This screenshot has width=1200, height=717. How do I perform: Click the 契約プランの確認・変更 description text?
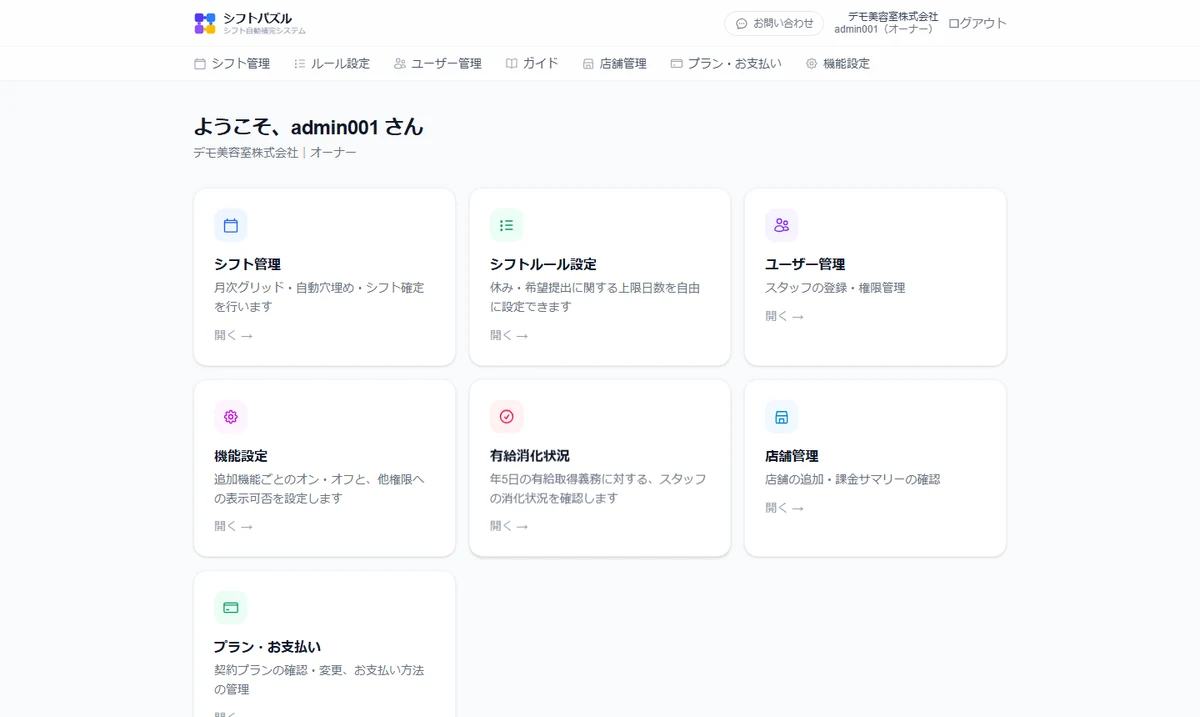[319, 679]
